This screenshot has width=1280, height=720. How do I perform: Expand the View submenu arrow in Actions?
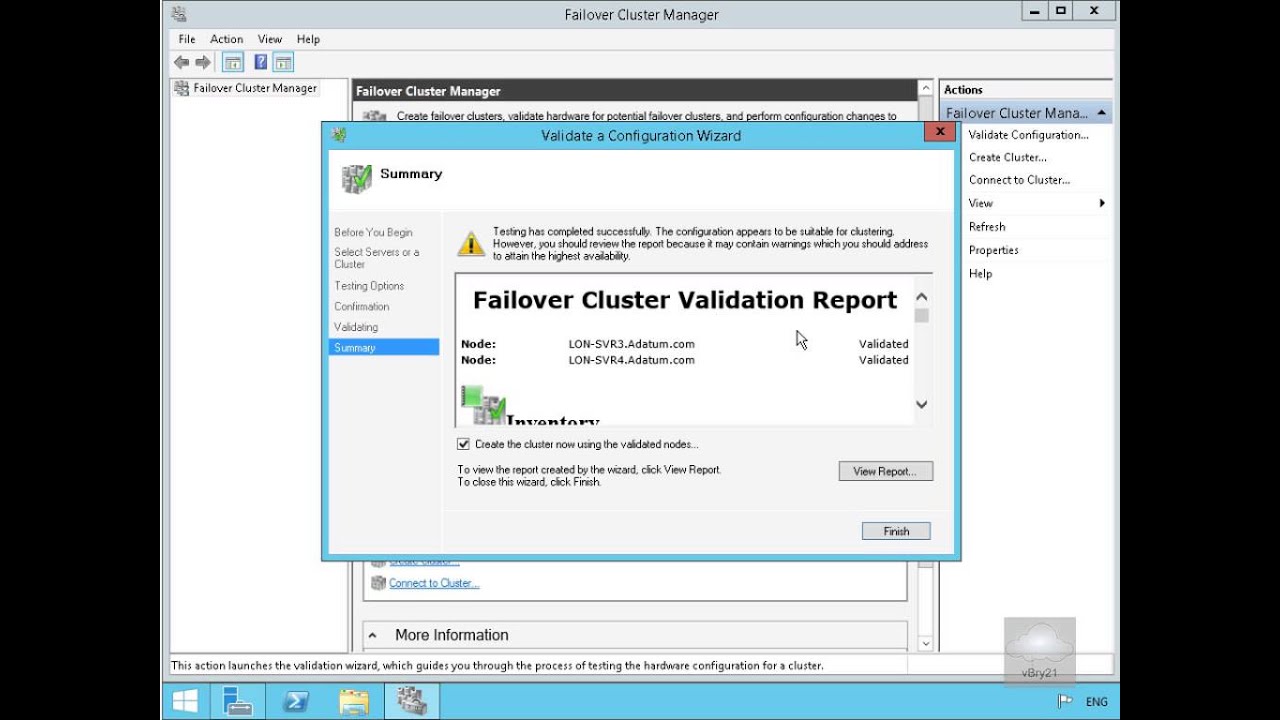point(1102,203)
